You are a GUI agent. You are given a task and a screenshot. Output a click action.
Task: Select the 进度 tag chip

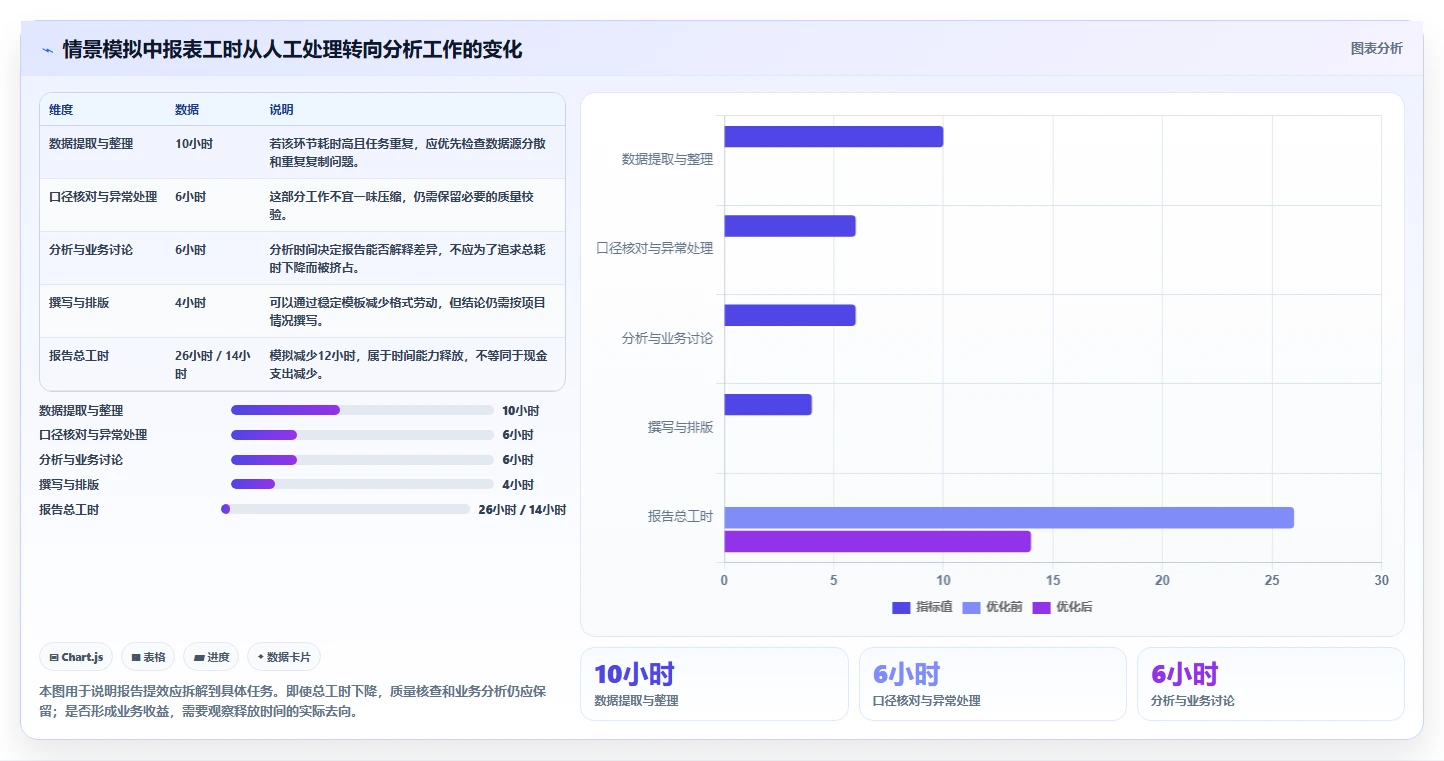point(211,657)
